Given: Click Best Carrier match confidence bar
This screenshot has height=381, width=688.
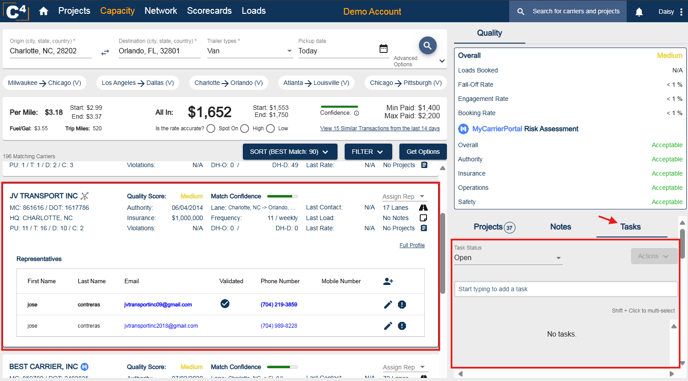Looking at the screenshot, I should pyautogui.click(x=282, y=367).
